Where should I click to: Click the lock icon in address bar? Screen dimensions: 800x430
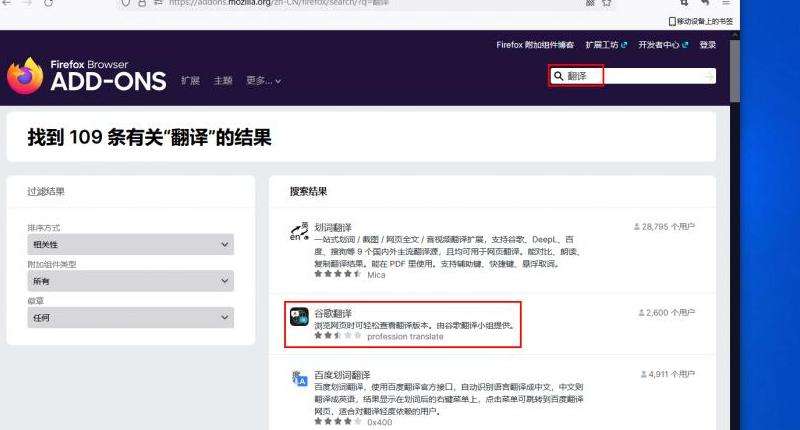pos(144,3)
